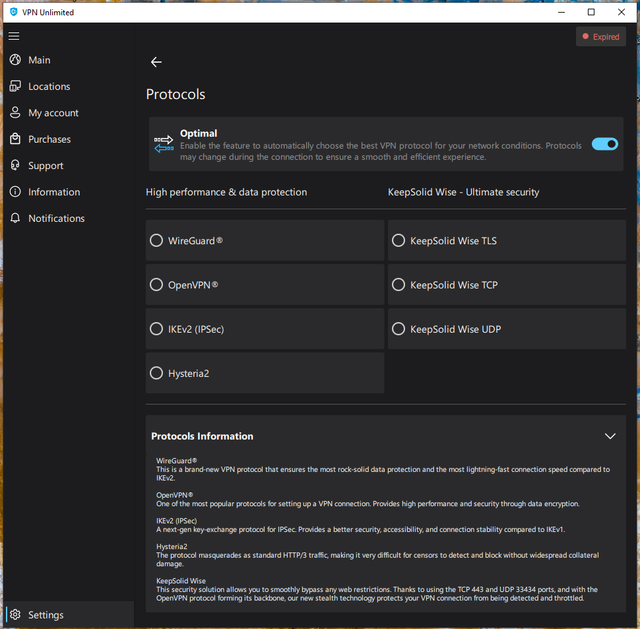640x629 pixels.
Task: Click the Main globe icon
Action: pos(15,60)
